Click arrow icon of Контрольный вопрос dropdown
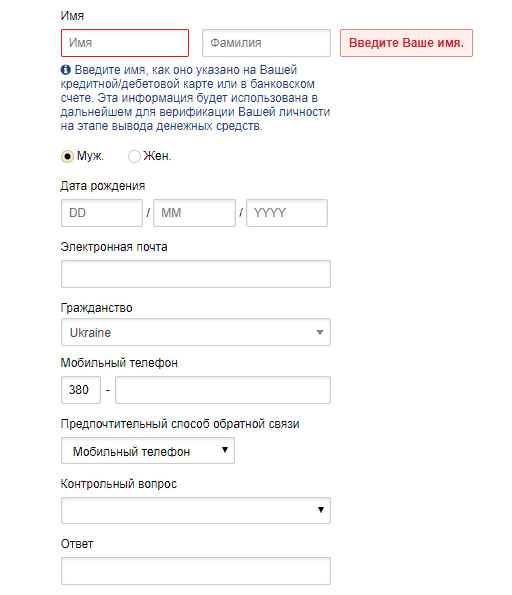The width and height of the screenshot is (512, 595). (x=321, y=510)
